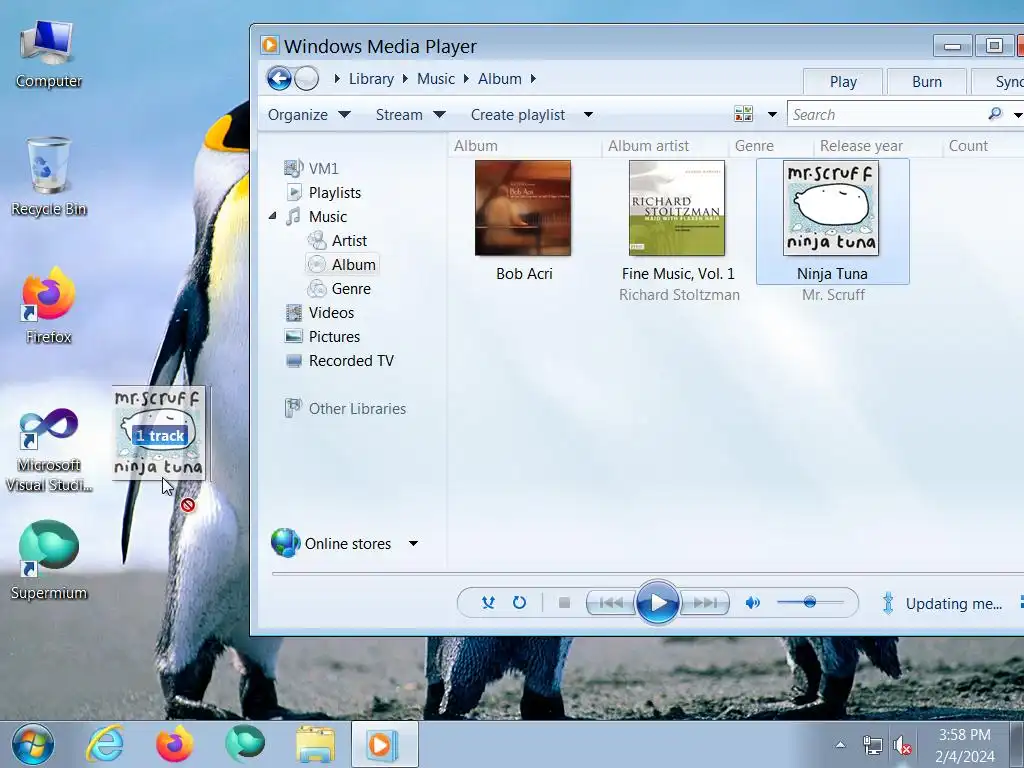Image resolution: width=1024 pixels, height=768 pixels.
Task: Expand the arrow after Album breadcrumb
Action: (x=533, y=79)
